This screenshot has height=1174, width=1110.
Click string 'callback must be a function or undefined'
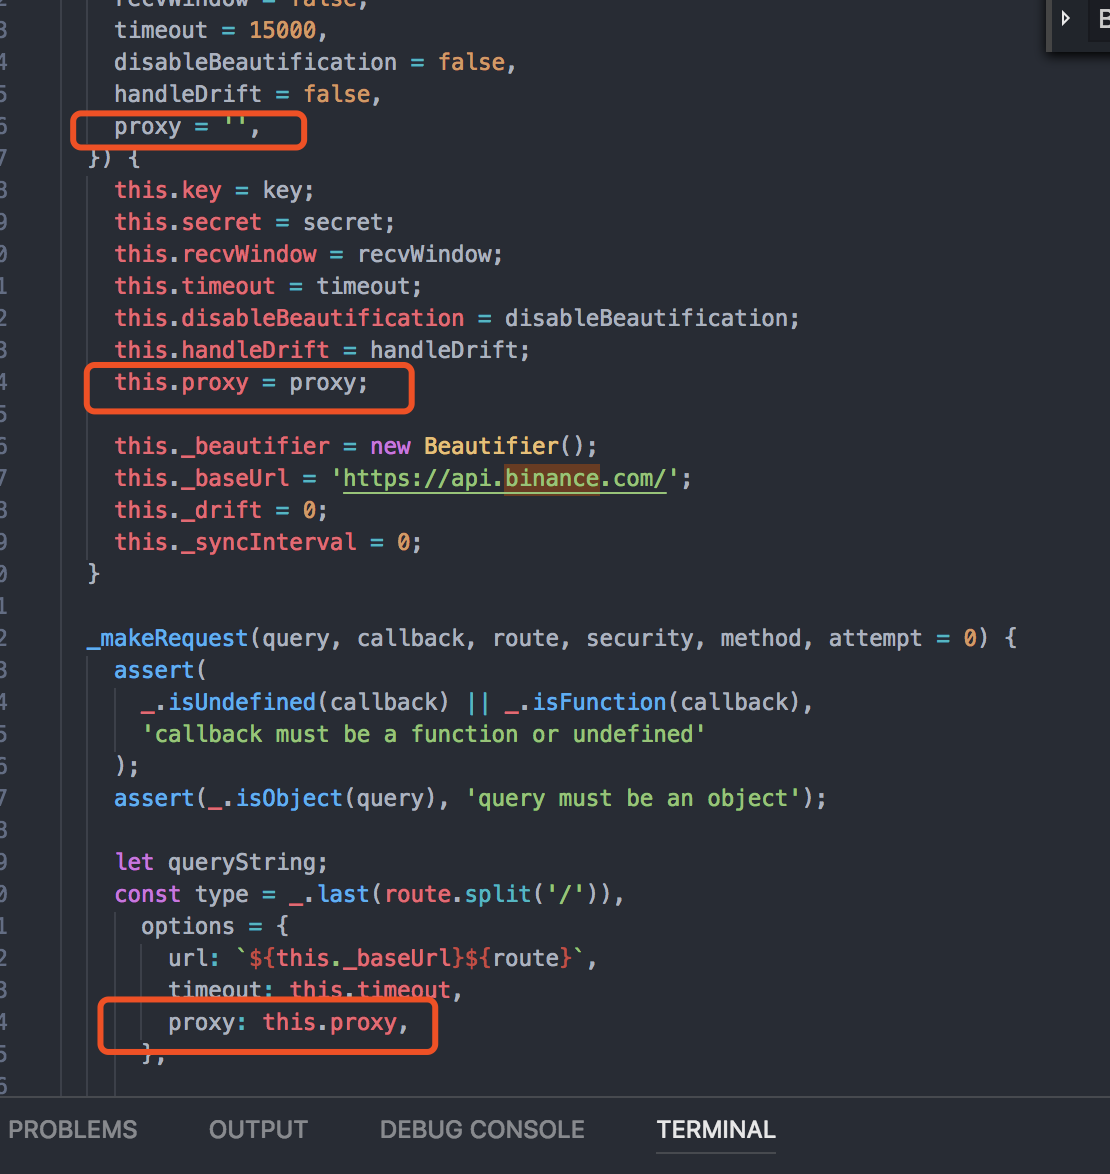click(423, 734)
